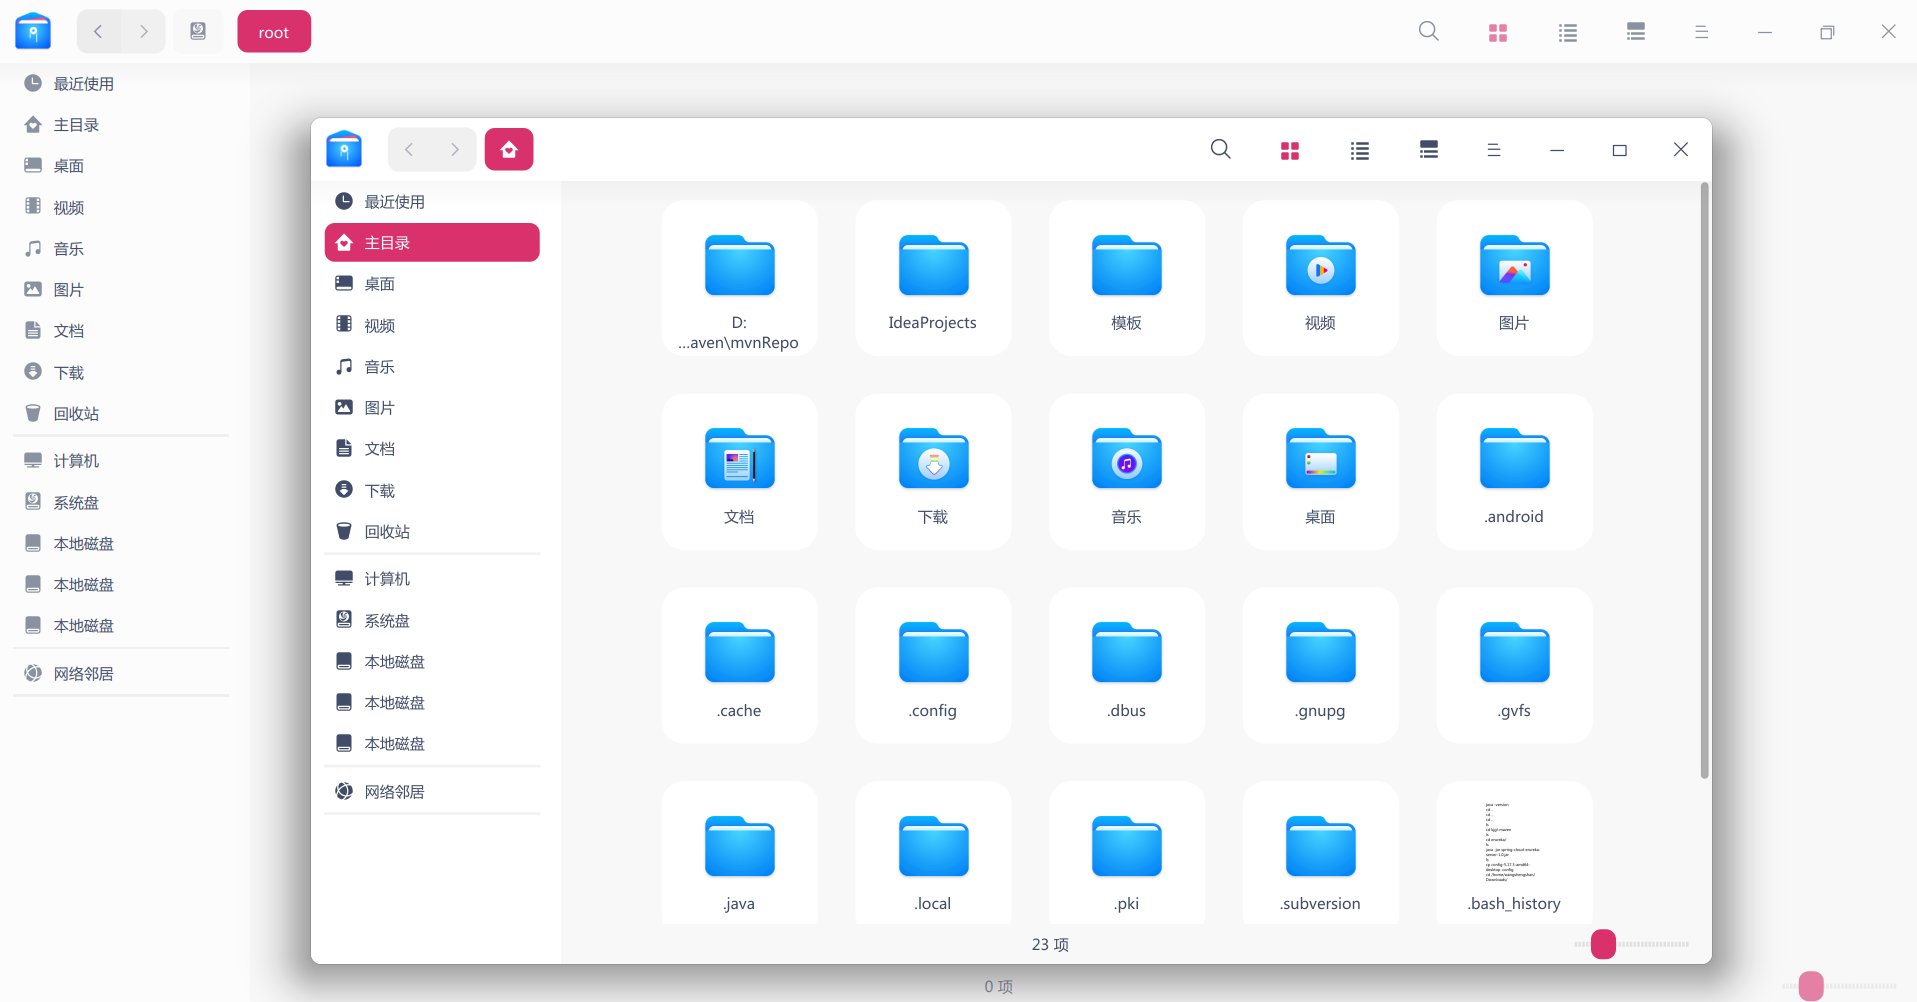
Task: Select the .java folder
Action: pos(739,853)
